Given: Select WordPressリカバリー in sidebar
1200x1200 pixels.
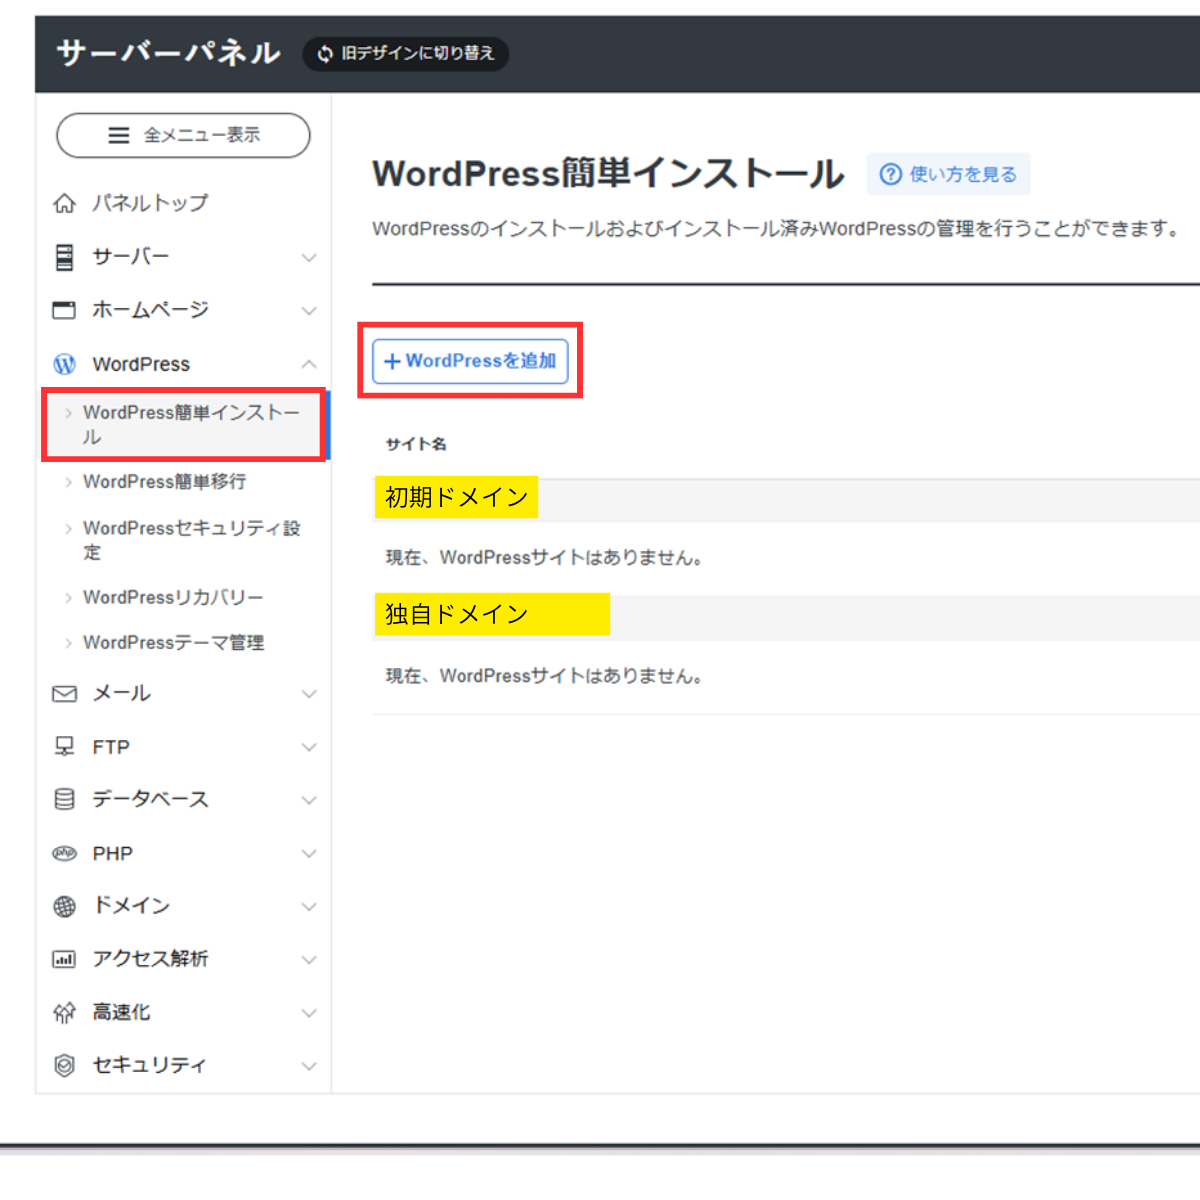Looking at the screenshot, I should tap(173, 597).
